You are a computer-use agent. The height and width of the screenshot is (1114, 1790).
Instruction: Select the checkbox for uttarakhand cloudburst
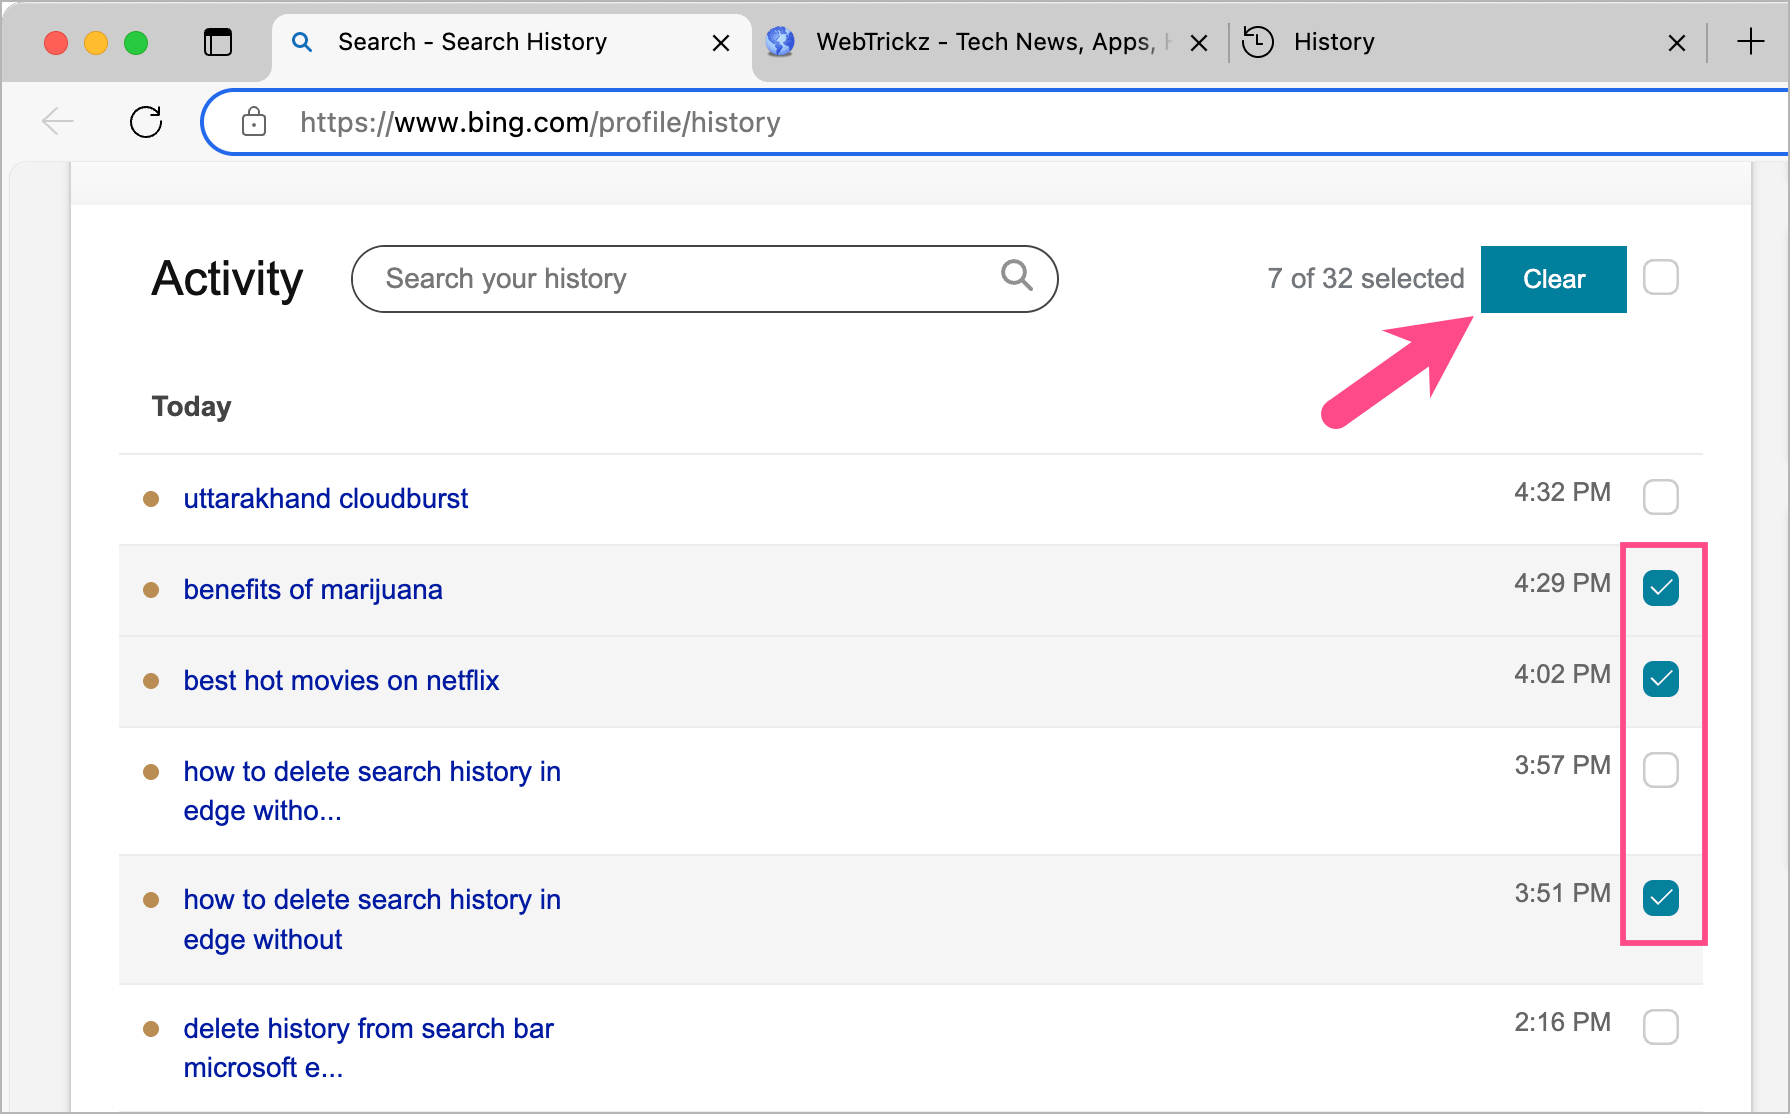[x=1661, y=496]
